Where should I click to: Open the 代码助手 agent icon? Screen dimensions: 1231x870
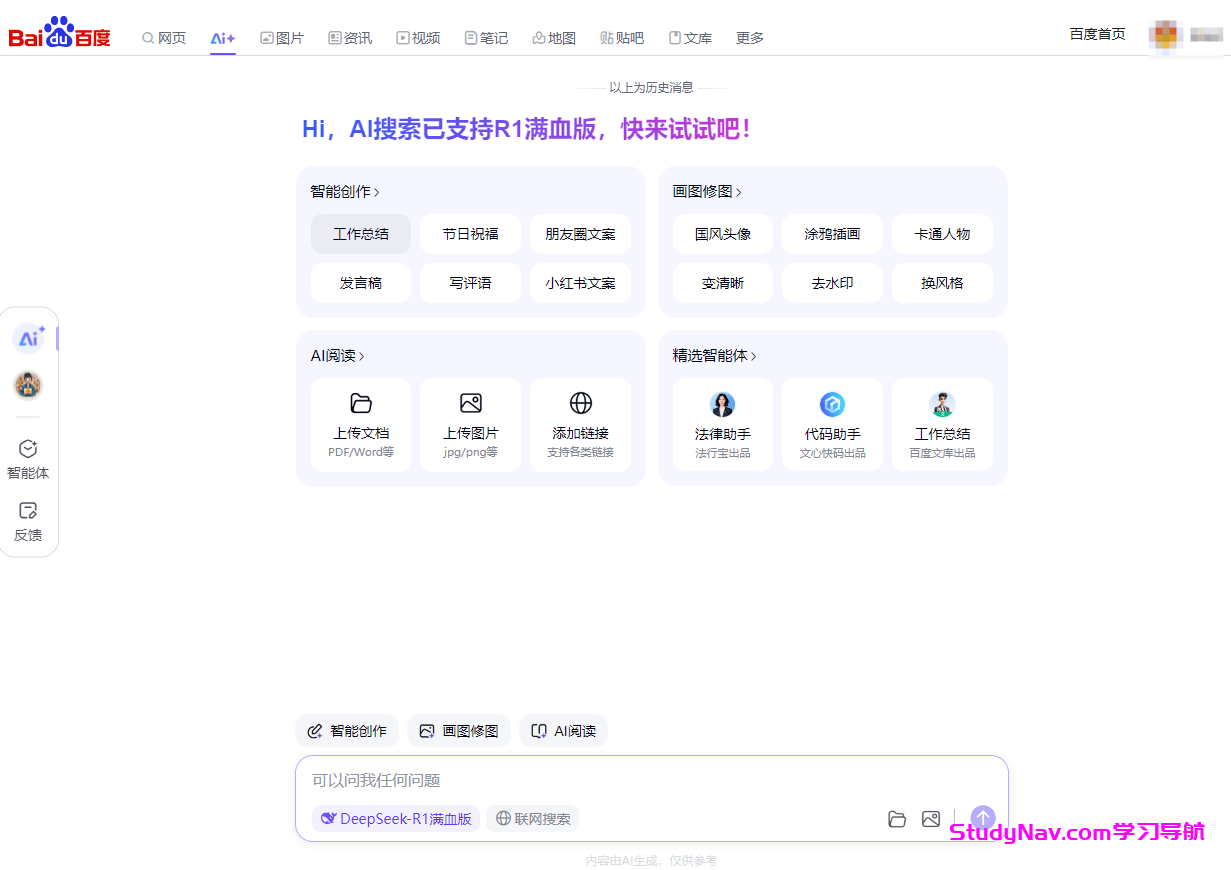[832, 404]
